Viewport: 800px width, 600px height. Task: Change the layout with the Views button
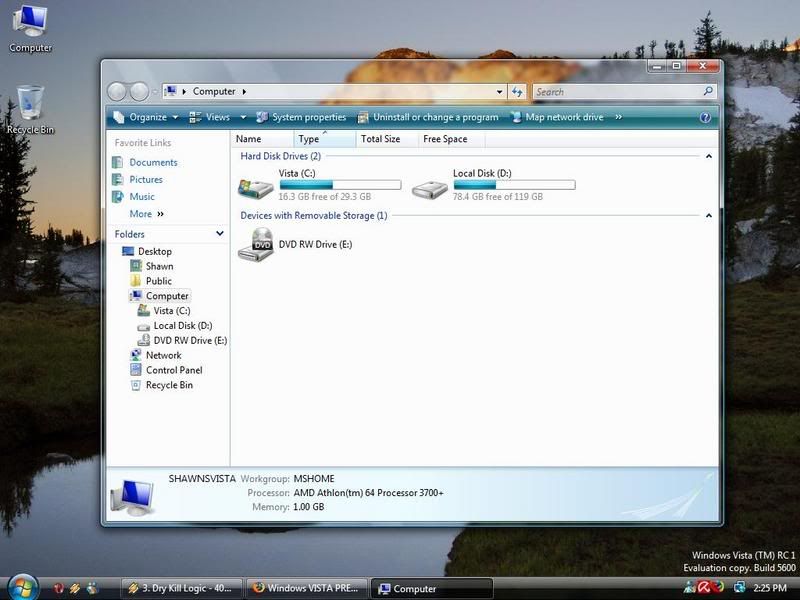[x=209, y=117]
